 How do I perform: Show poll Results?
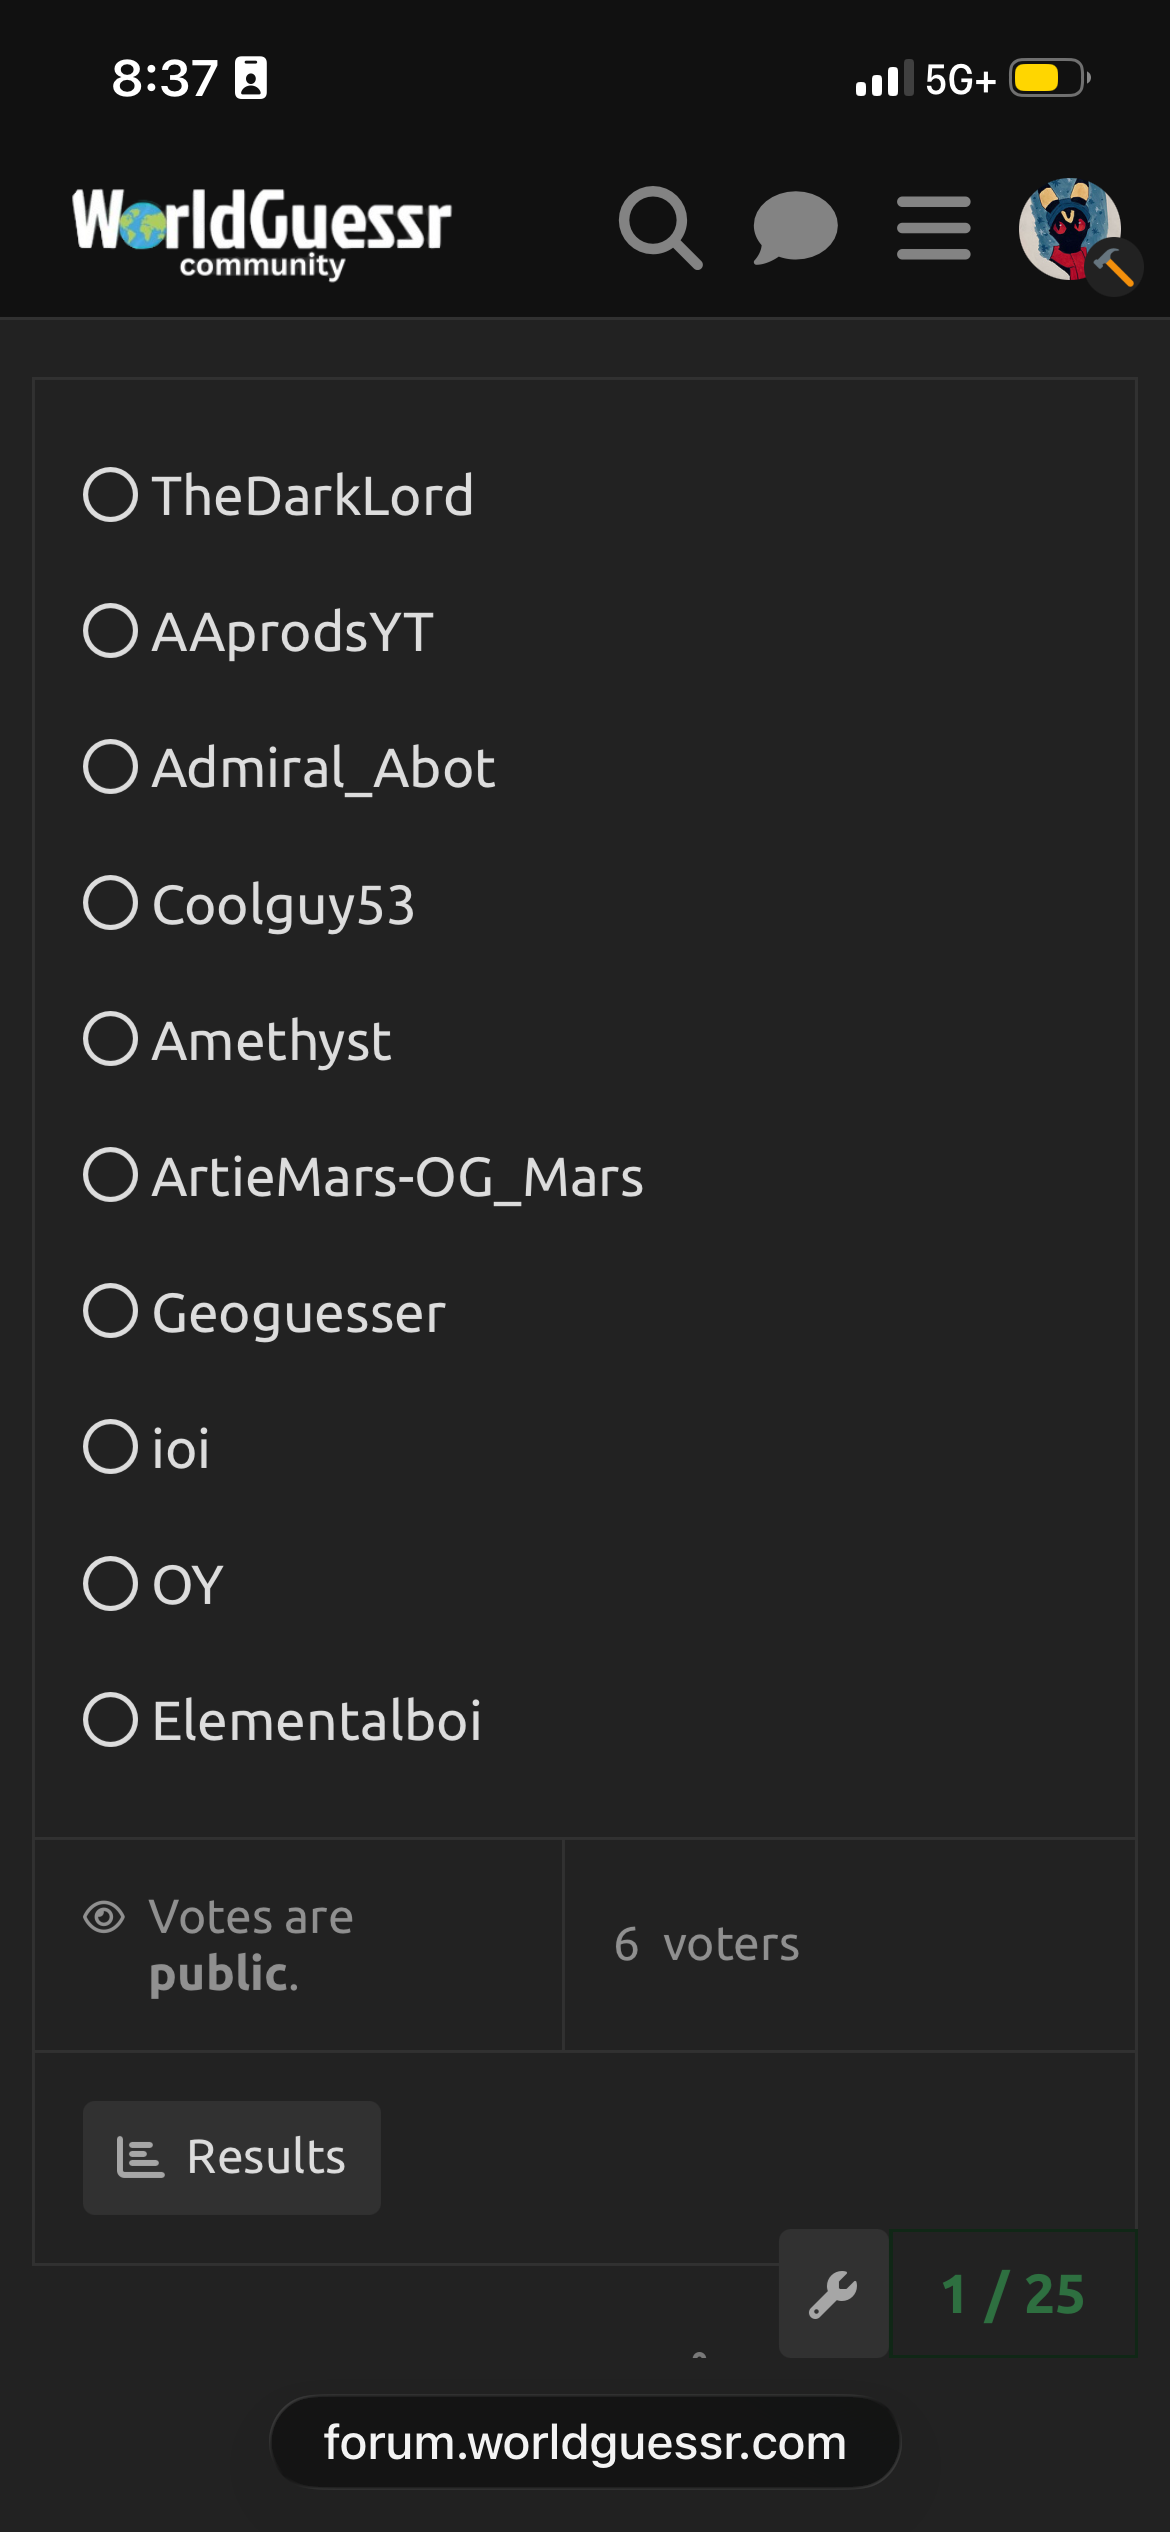coord(232,2157)
